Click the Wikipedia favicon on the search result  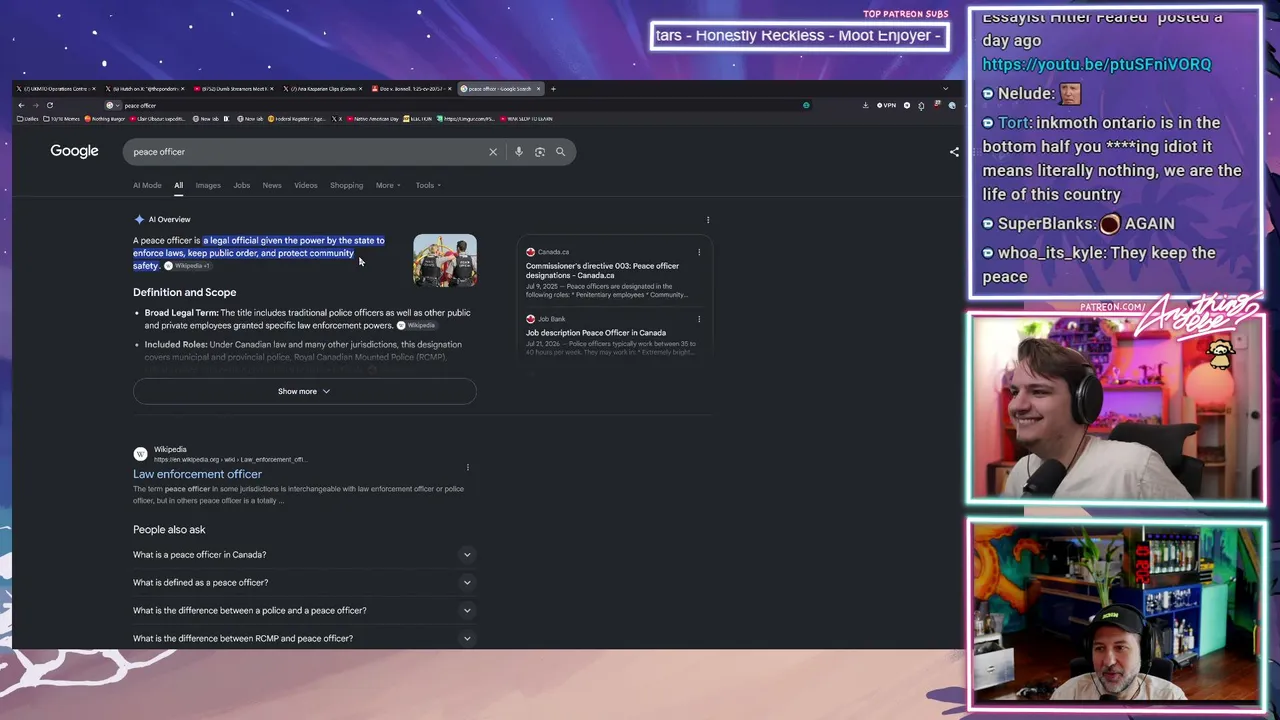coord(140,454)
